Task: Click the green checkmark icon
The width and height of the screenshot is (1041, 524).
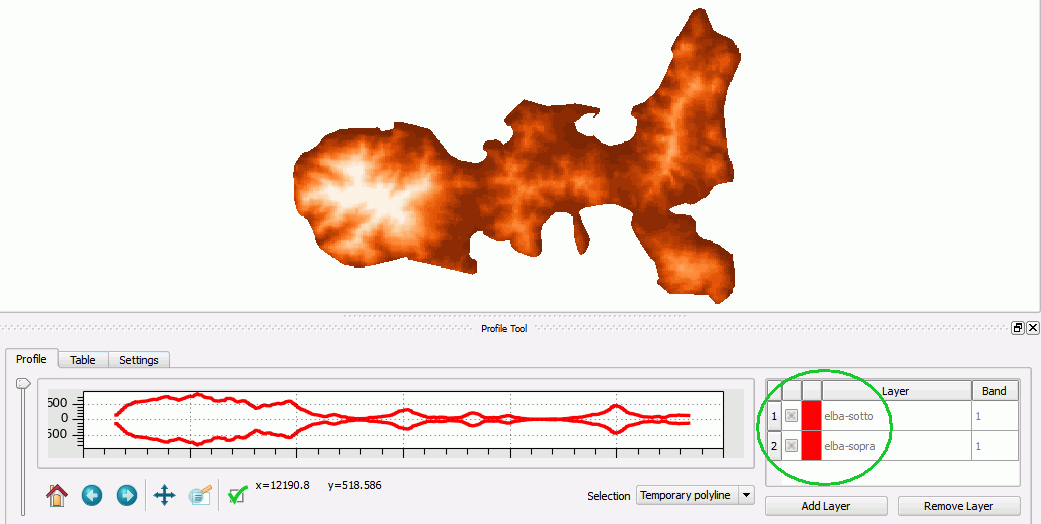Action: (237, 495)
